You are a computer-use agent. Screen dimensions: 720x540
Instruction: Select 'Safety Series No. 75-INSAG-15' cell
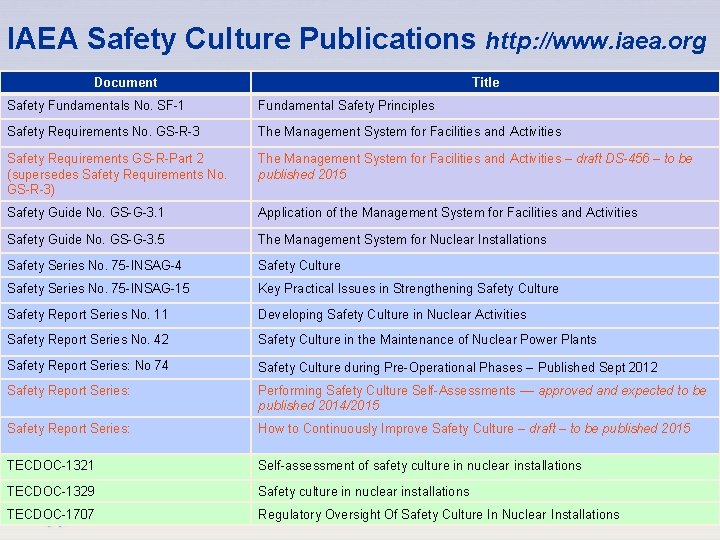click(x=125, y=289)
